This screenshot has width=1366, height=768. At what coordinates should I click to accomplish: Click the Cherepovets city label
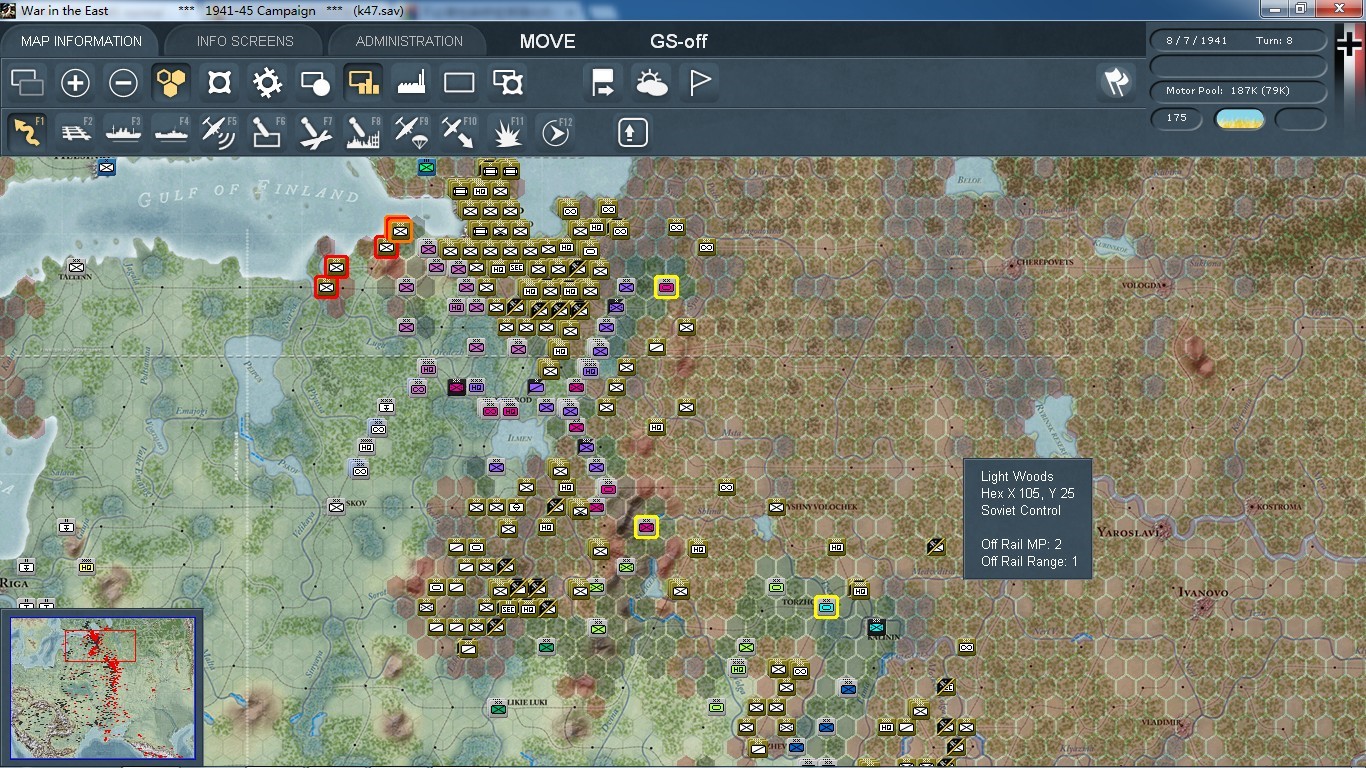click(1044, 262)
